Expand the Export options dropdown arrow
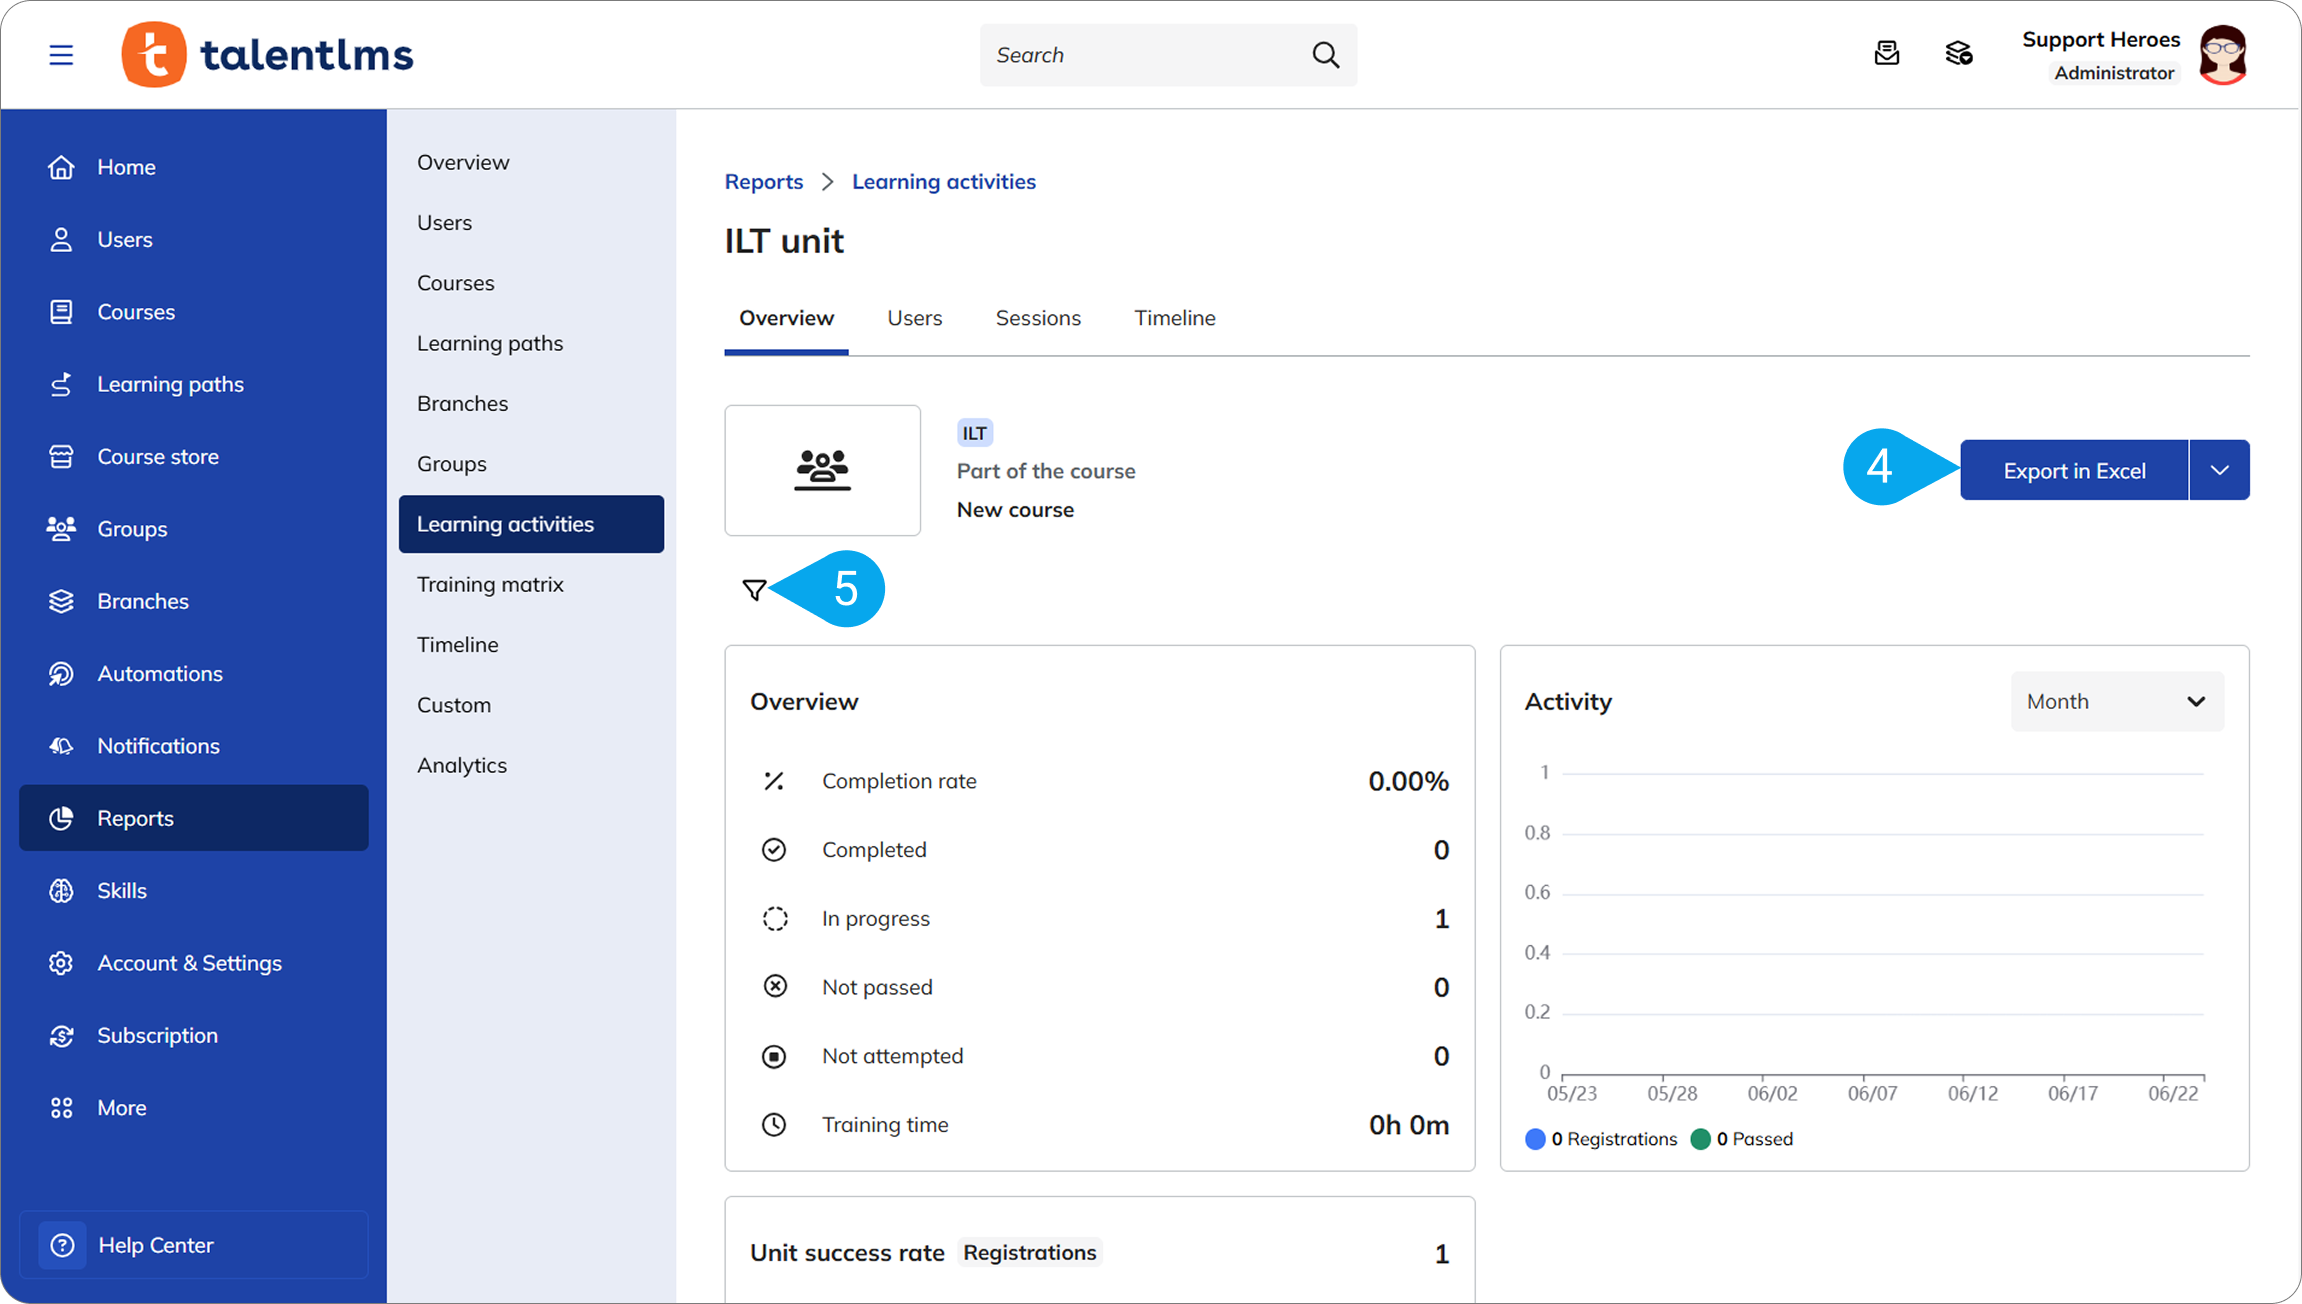The width and height of the screenshot is (2302, 1304). tap(2219, 470)
